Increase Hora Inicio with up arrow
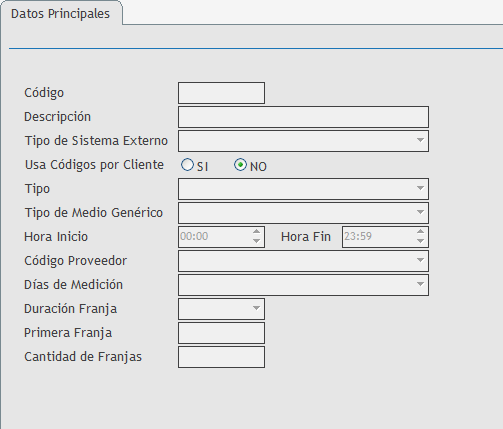This screenshot has height=429, width=503. (x=256, y=232)
